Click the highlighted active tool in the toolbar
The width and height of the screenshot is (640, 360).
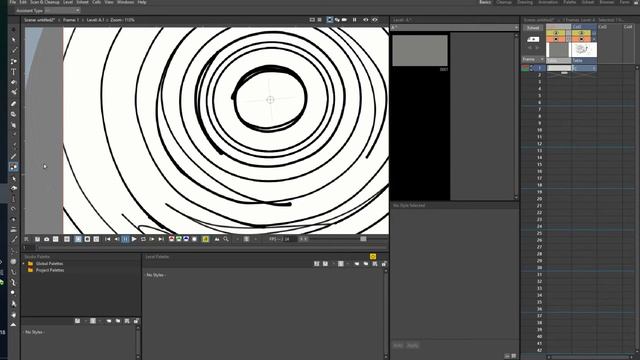click(13, 167)
